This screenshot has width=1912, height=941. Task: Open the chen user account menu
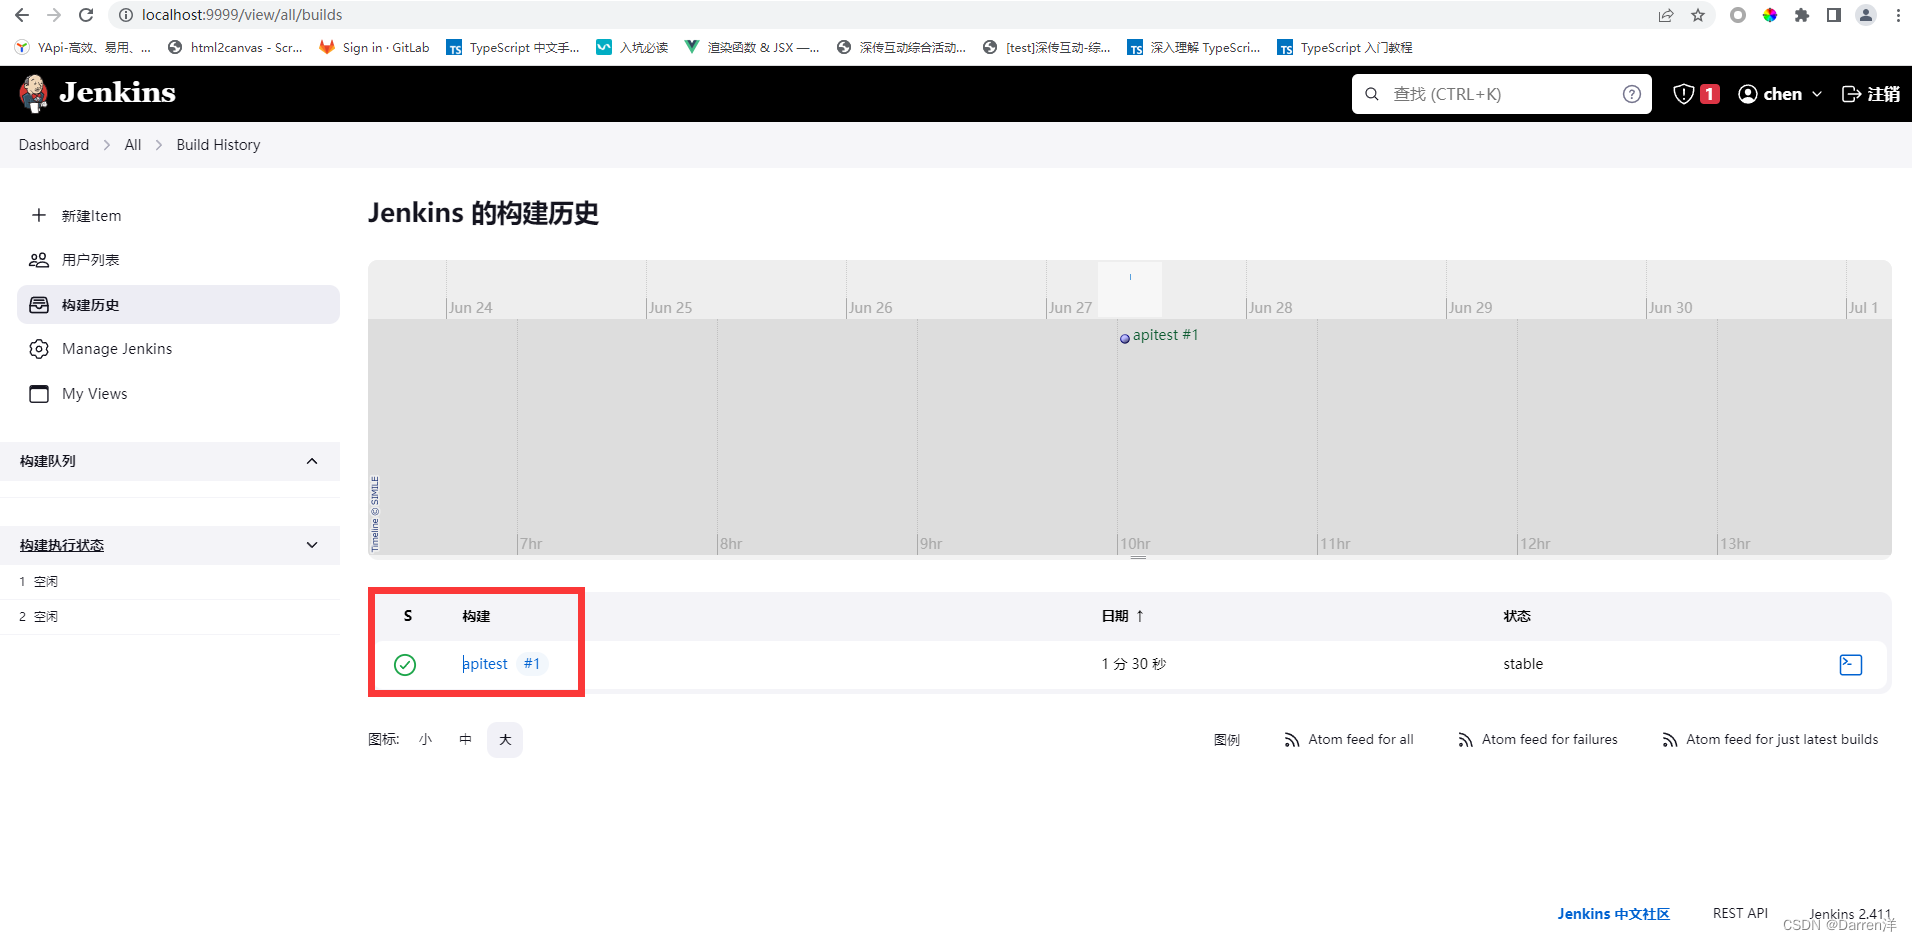pos(1780,94)
